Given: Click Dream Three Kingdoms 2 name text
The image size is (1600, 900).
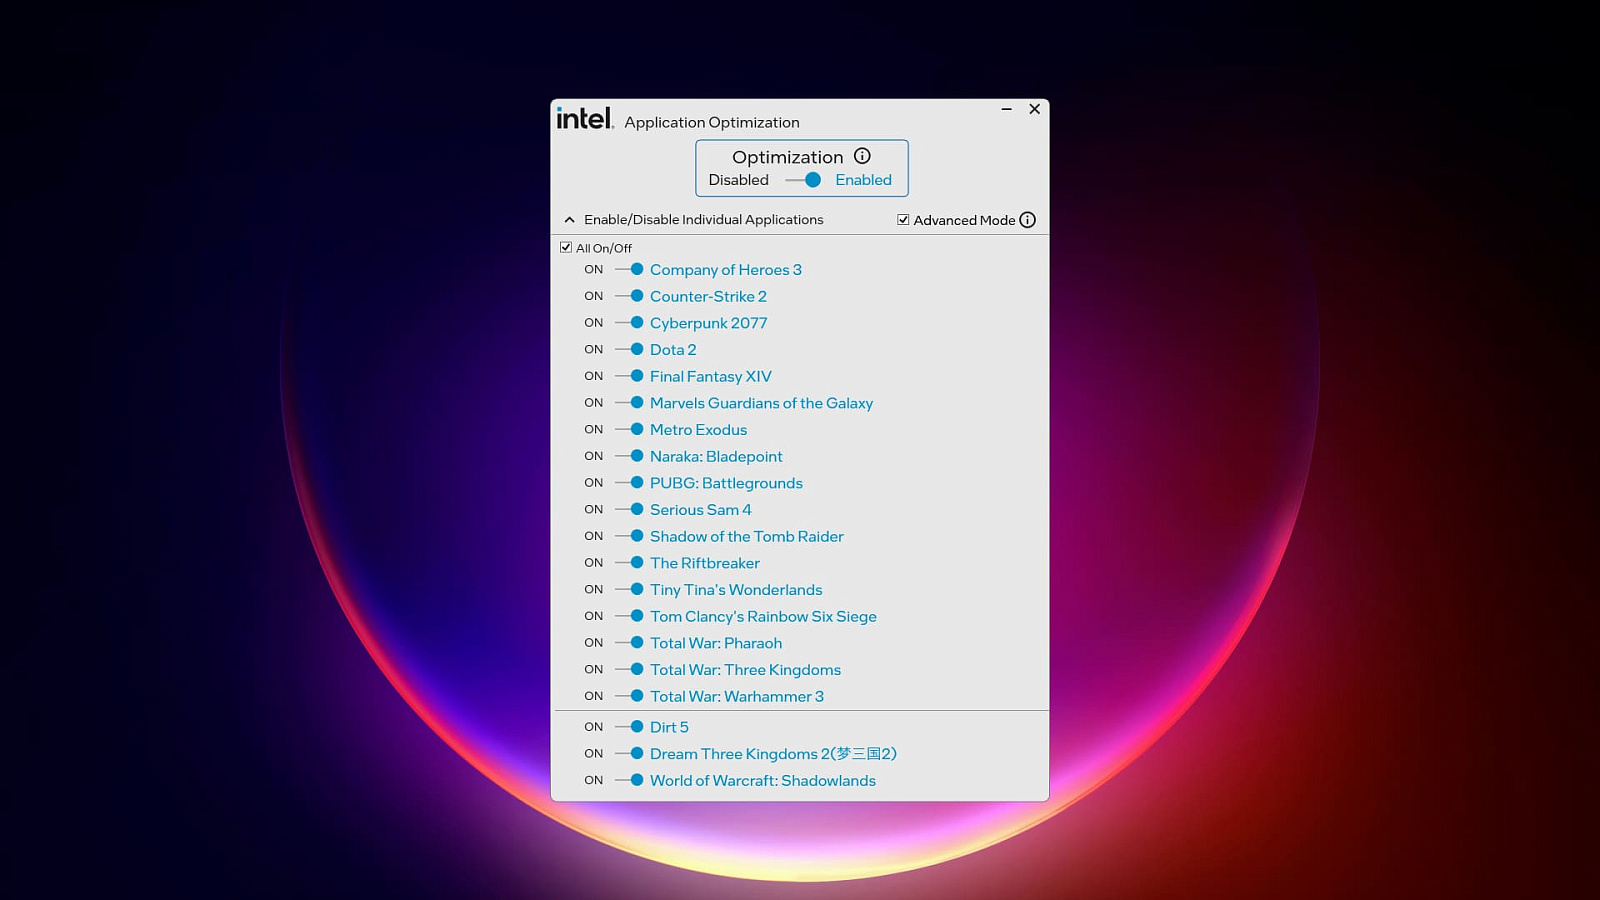Looking at the screenshot, I should click(773, 754).
